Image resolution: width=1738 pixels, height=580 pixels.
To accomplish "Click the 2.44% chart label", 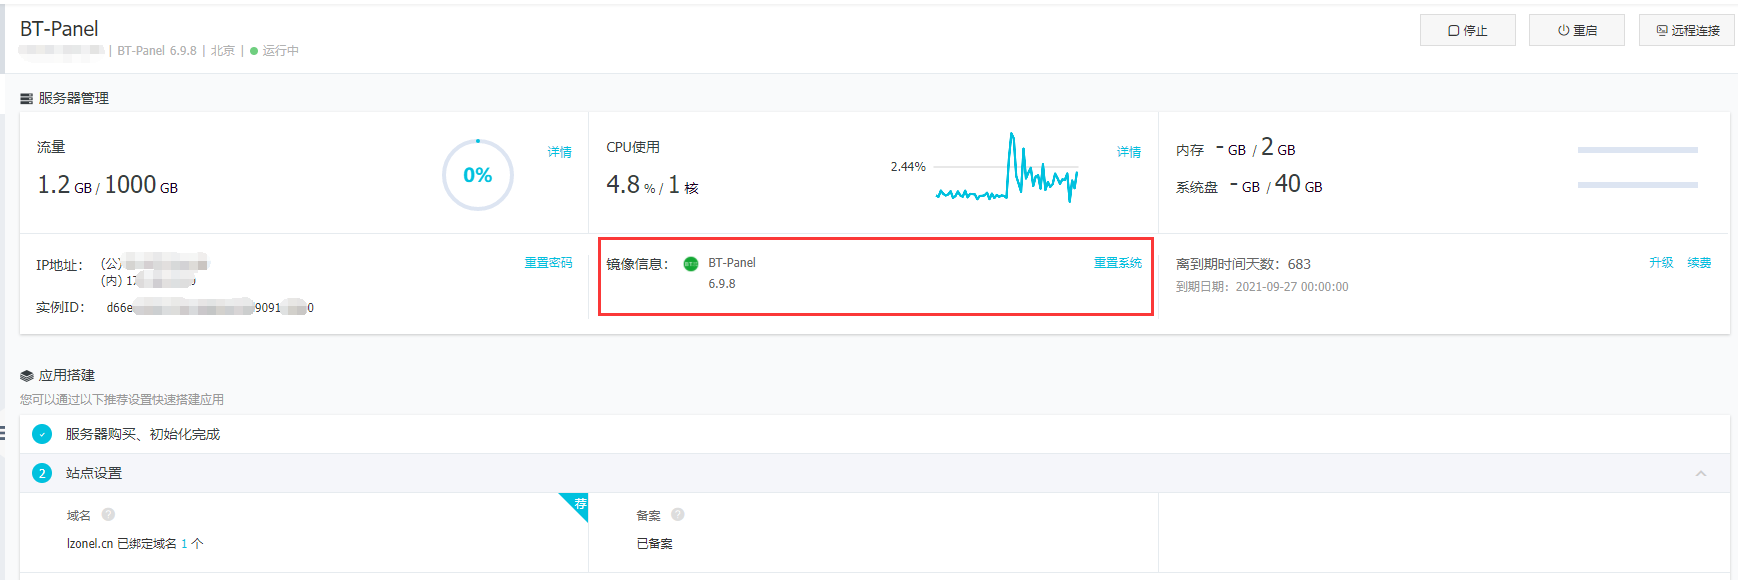I will [908, 167].
